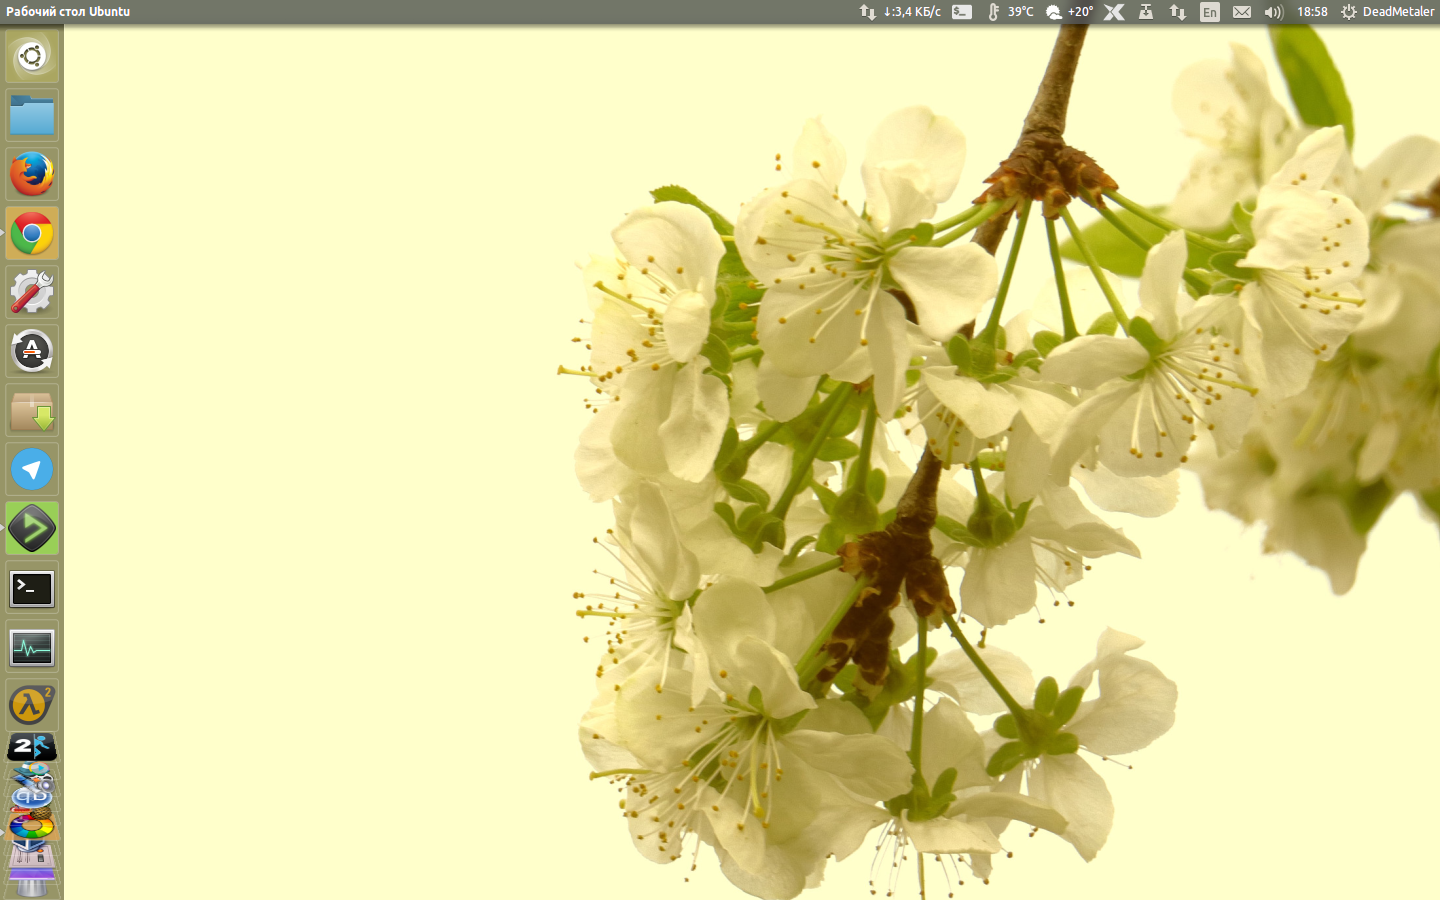Open the package installer box icon
This screenshot has width=1440, height=900.
[32, 411]
